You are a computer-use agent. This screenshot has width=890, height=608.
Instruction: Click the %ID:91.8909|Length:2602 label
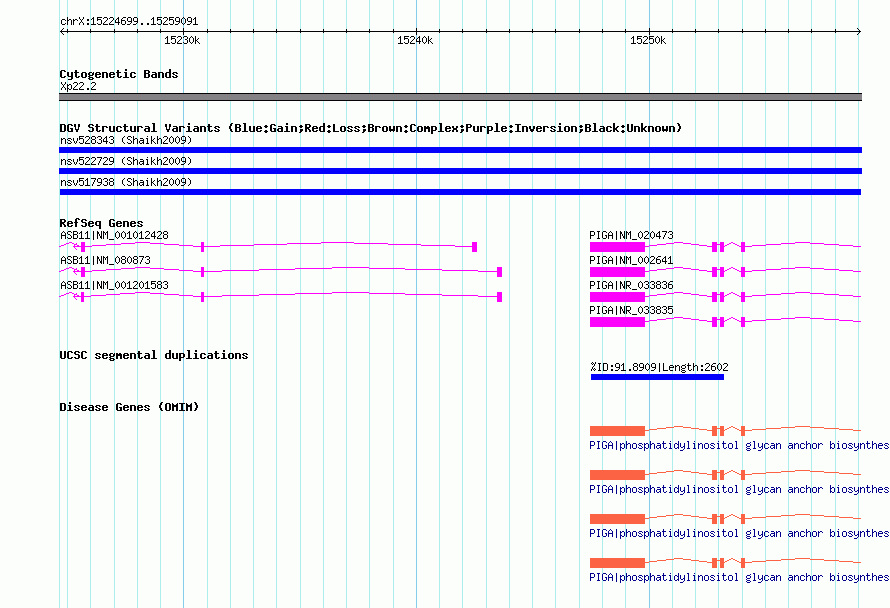(x=659, y=367)
